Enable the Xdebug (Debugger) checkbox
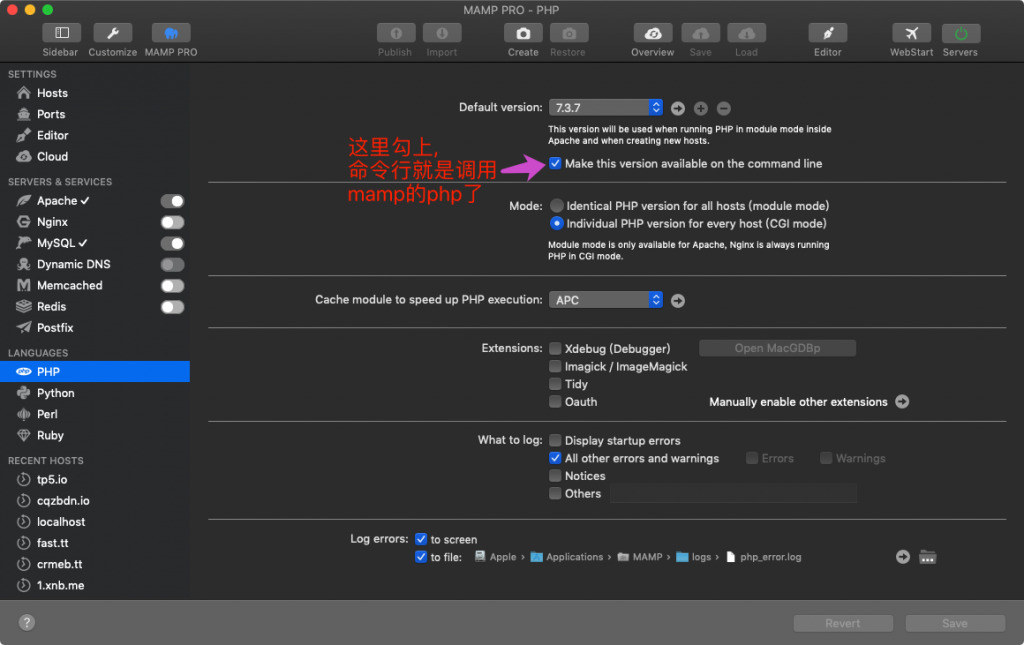 tap(556, 348)
